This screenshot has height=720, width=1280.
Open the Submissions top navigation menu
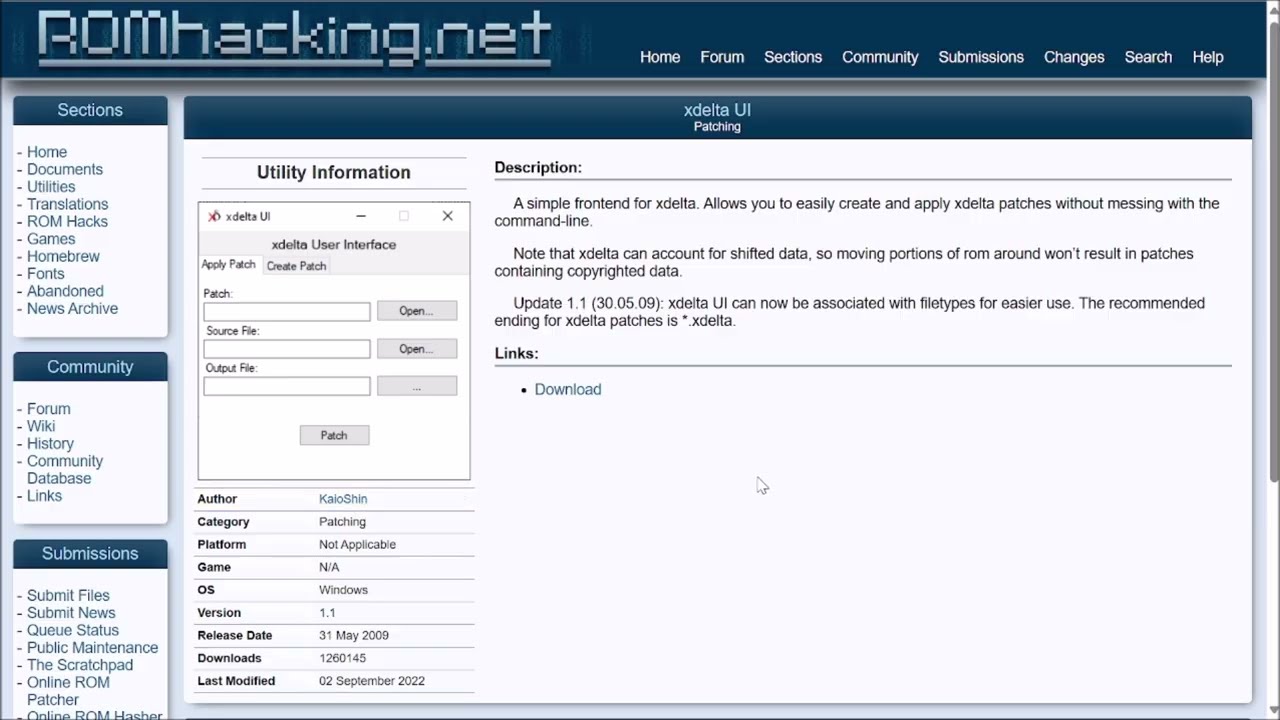[x=981, y=57]
